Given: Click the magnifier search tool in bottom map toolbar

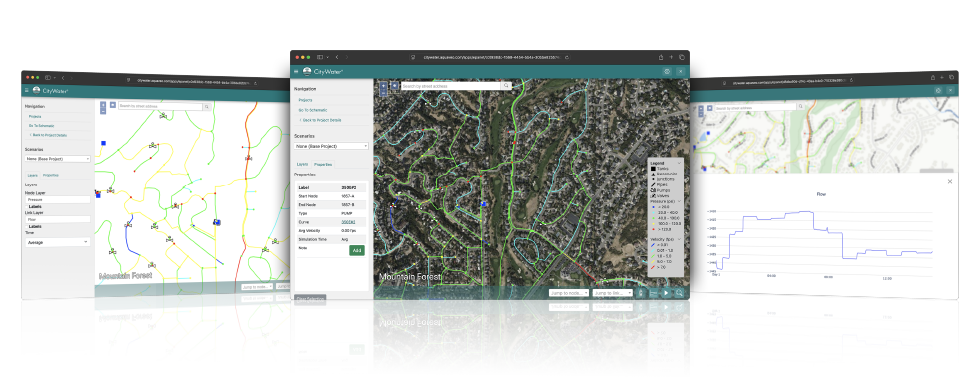Looking at the screenshot, I should 679,292.
